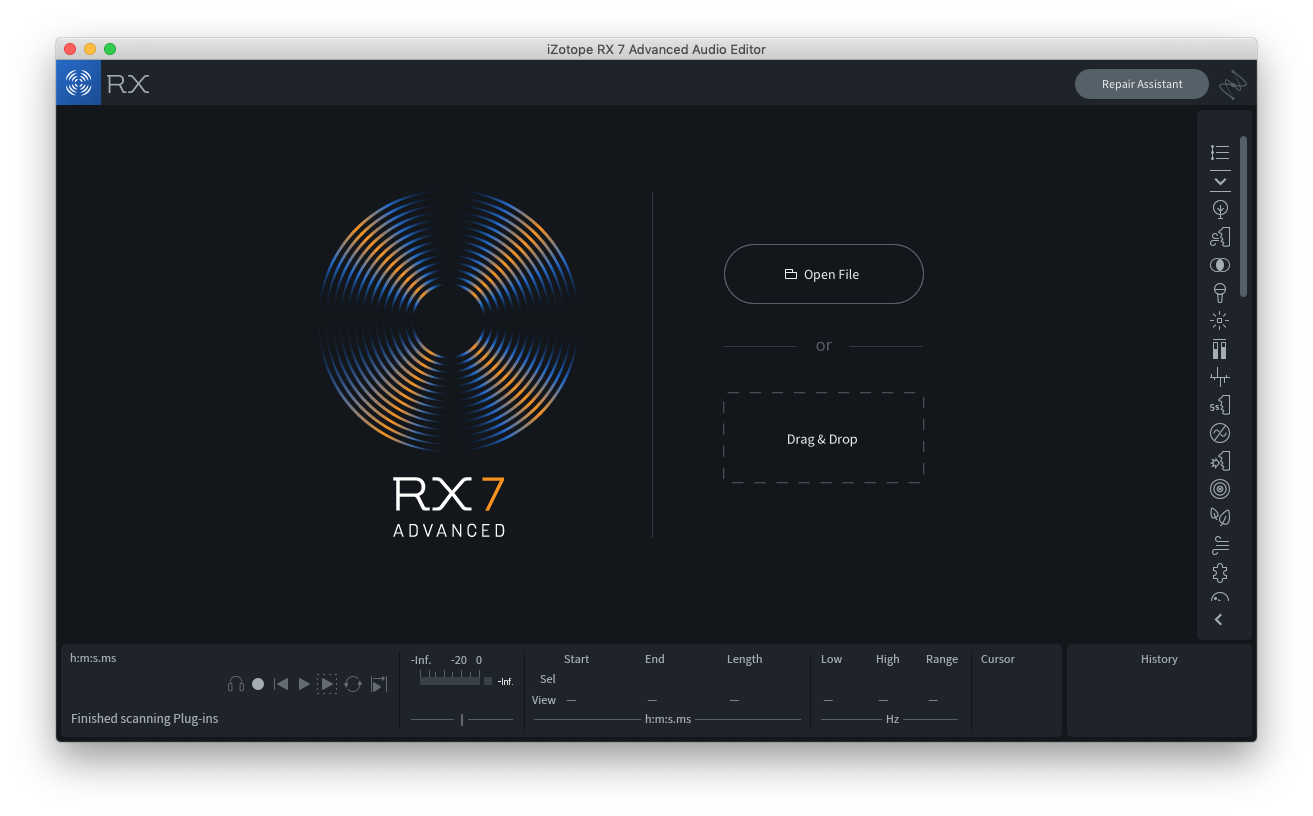This screenshot has height=816, width=1313.
Task: Click the Cursor label
Action: [998, 659]
